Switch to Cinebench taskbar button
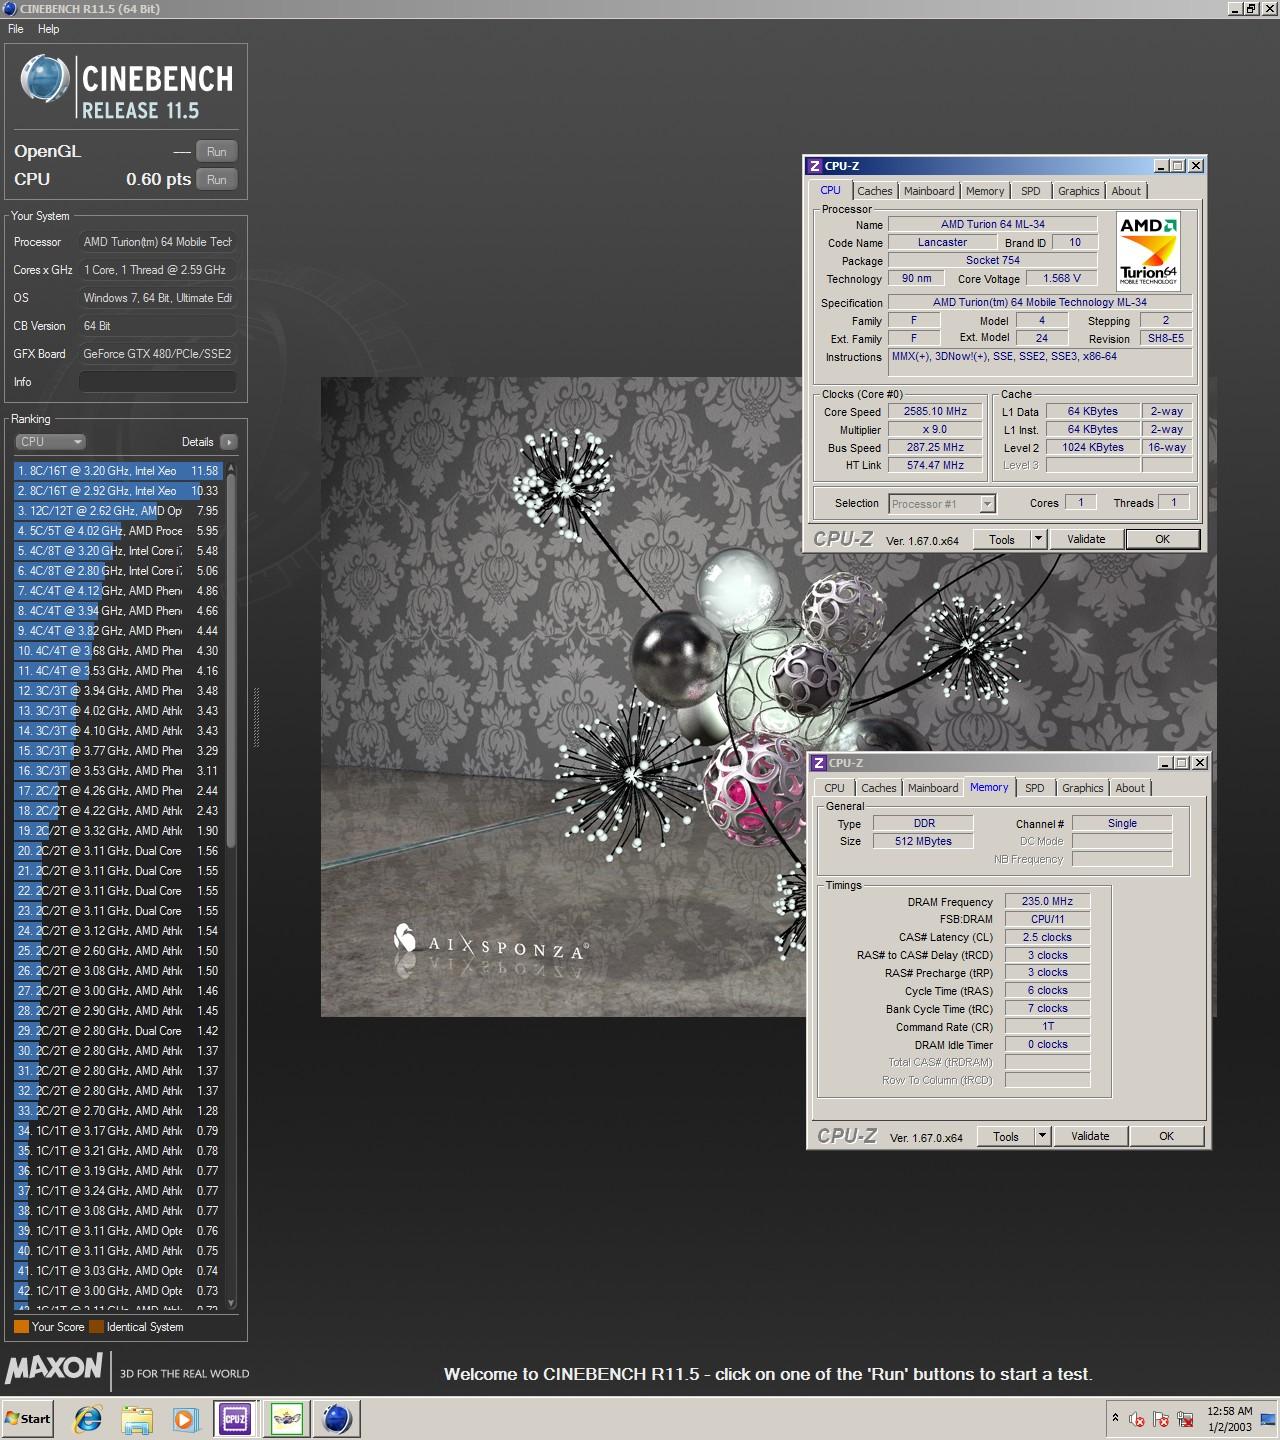This screenshot has height=1440, width=1280. click(x=337, y=1418)
